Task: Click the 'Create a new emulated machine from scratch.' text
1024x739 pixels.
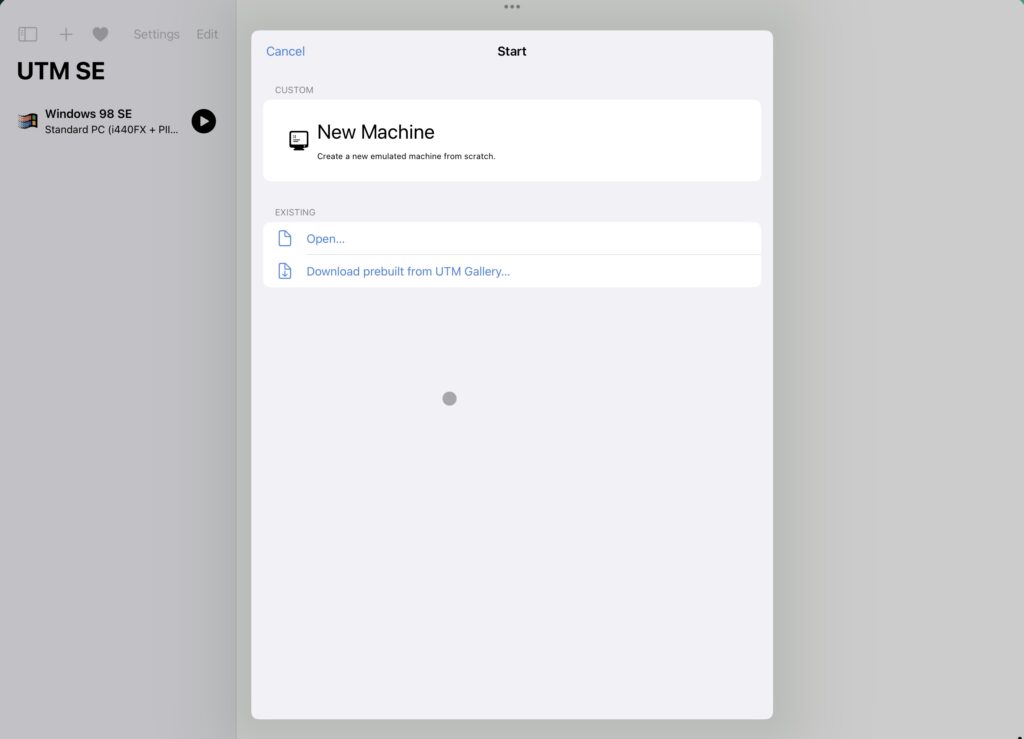Action: click(406, 156)
